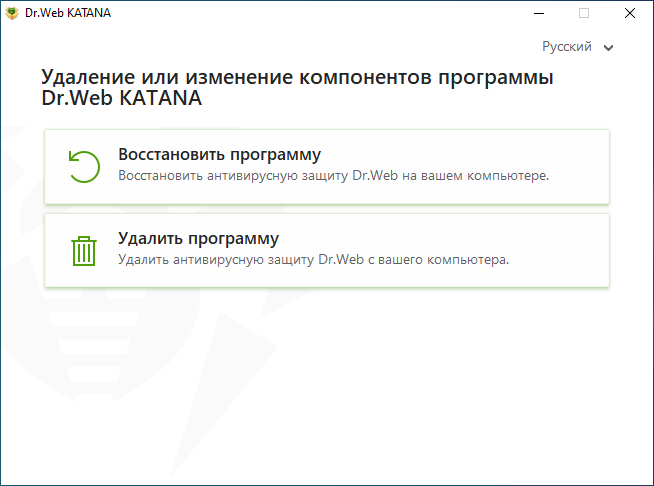The width and height of the screenshot is (654, 486).
Task: Click the 'Dr.Web KATANA' window title text
Action: (68, 13)
